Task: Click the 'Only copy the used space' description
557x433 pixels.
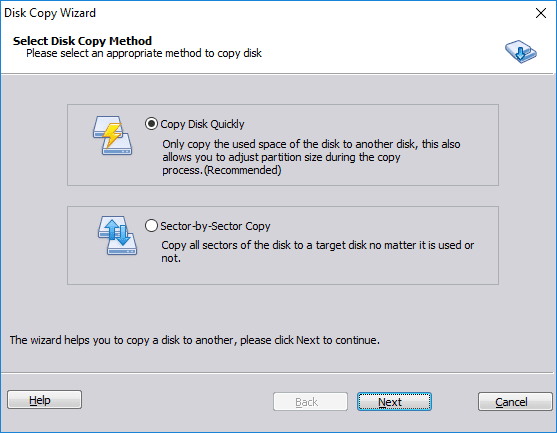Action: [x=311, y=157]
